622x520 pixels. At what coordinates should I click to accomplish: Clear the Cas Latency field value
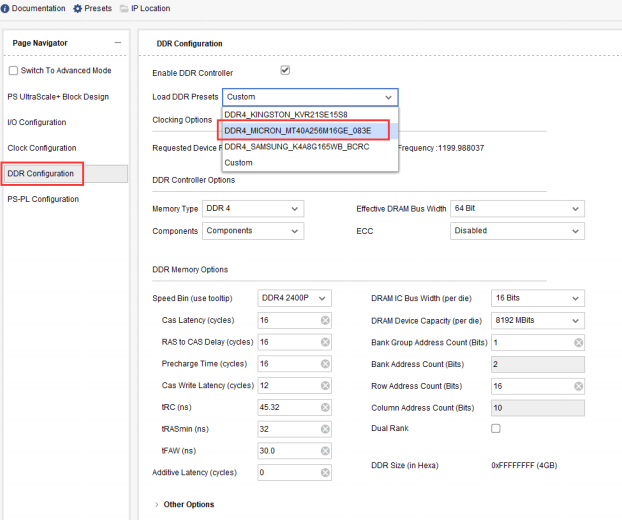[325, 320]
